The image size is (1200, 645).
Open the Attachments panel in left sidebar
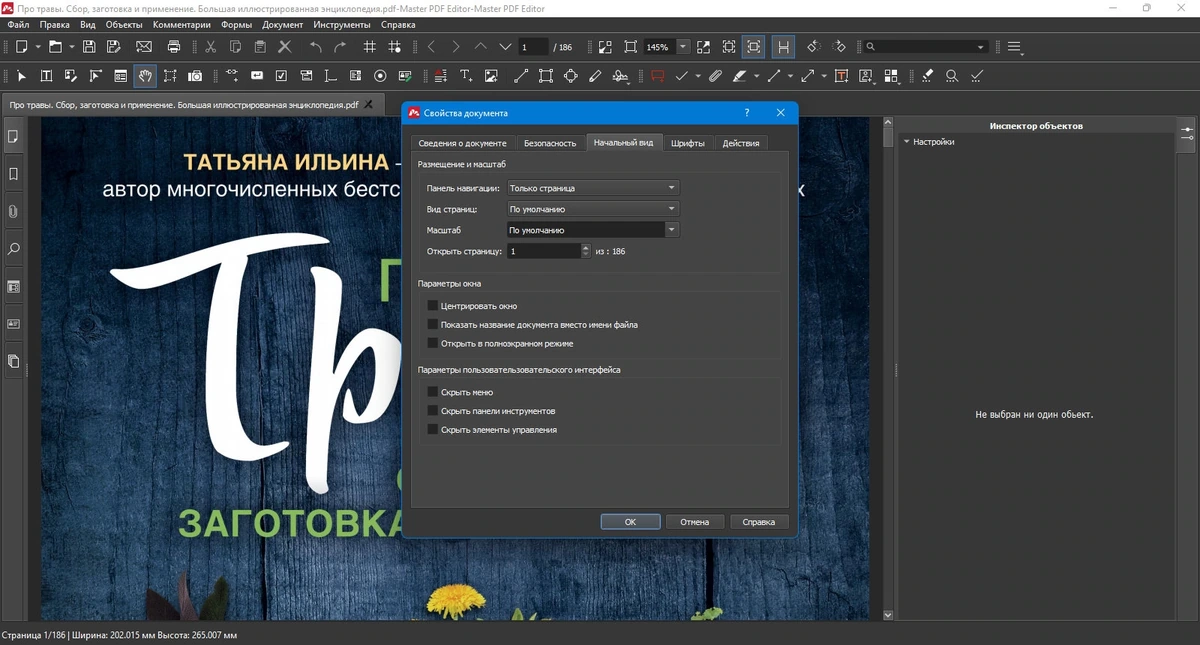point(14,211)
